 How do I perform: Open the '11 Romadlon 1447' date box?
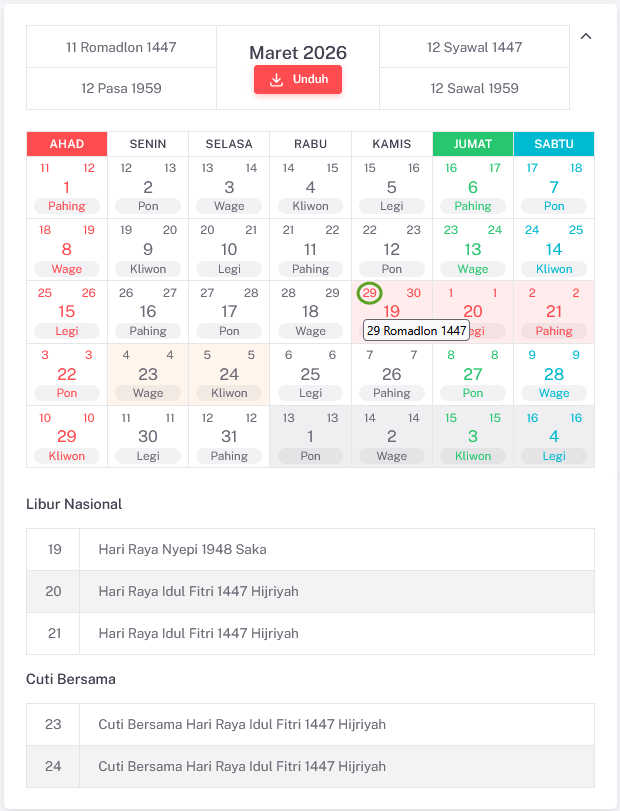tap(120, 46)
